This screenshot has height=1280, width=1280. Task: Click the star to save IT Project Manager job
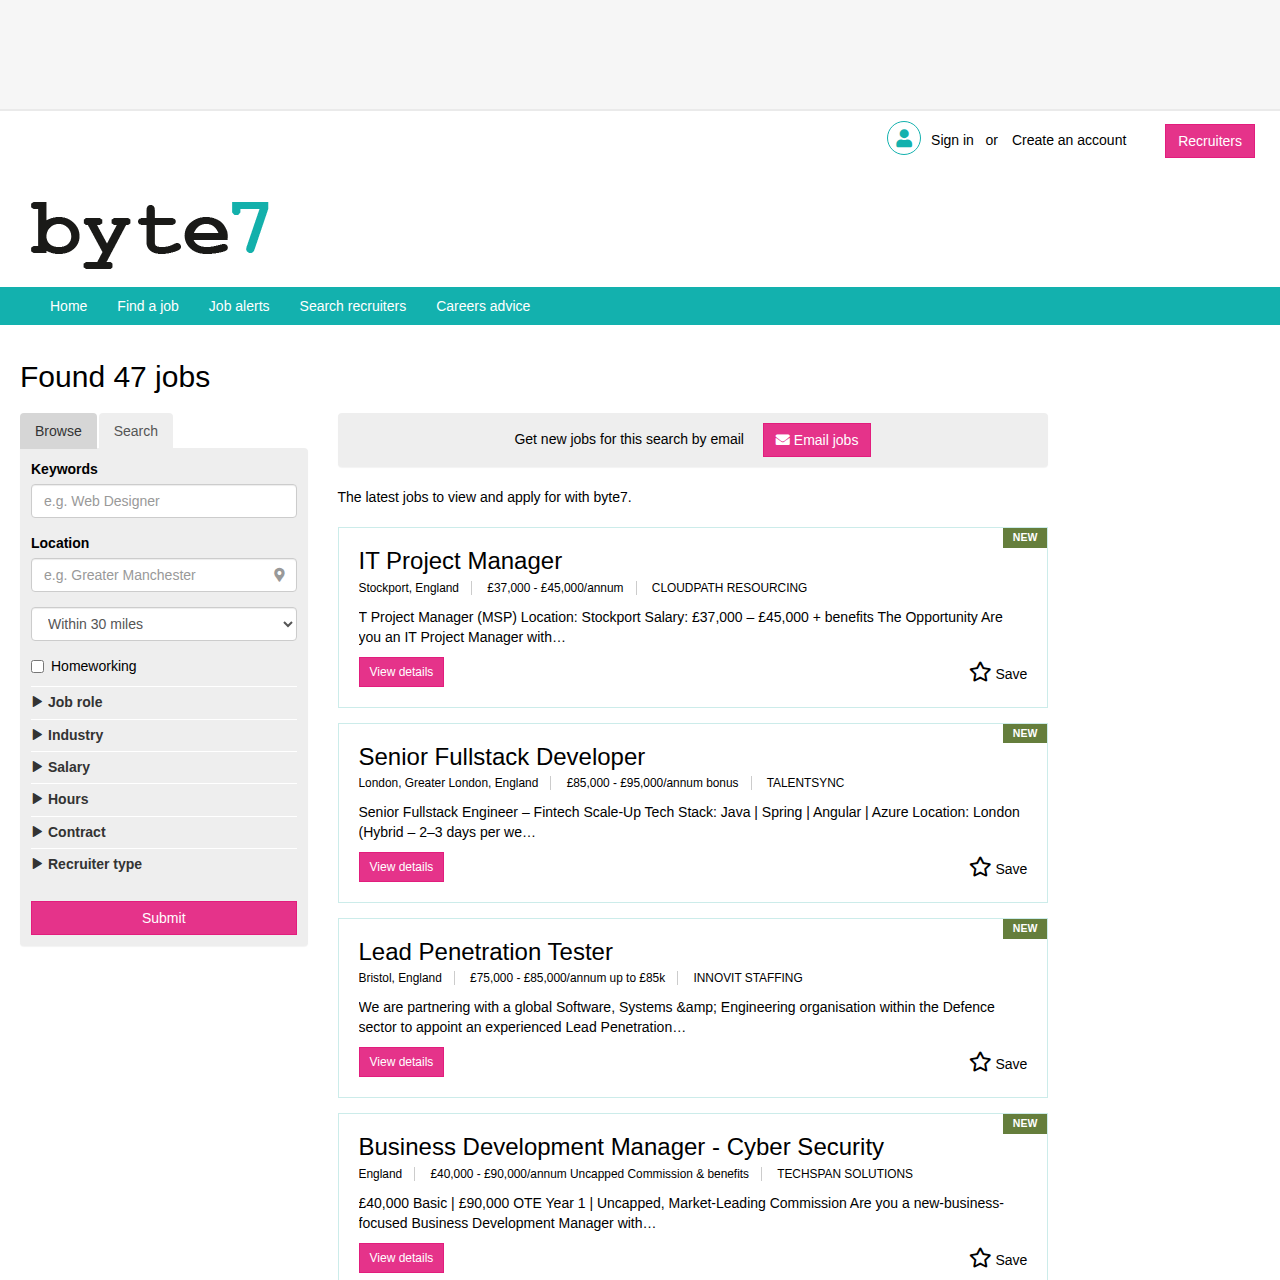click(979, 671)
